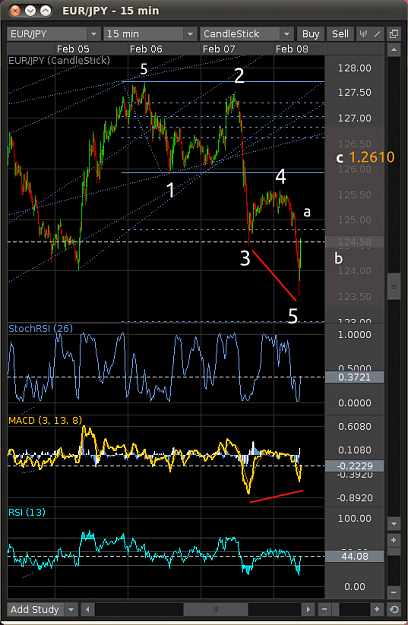Click the Buy button

pyautogui.click(x=310, y=34)
